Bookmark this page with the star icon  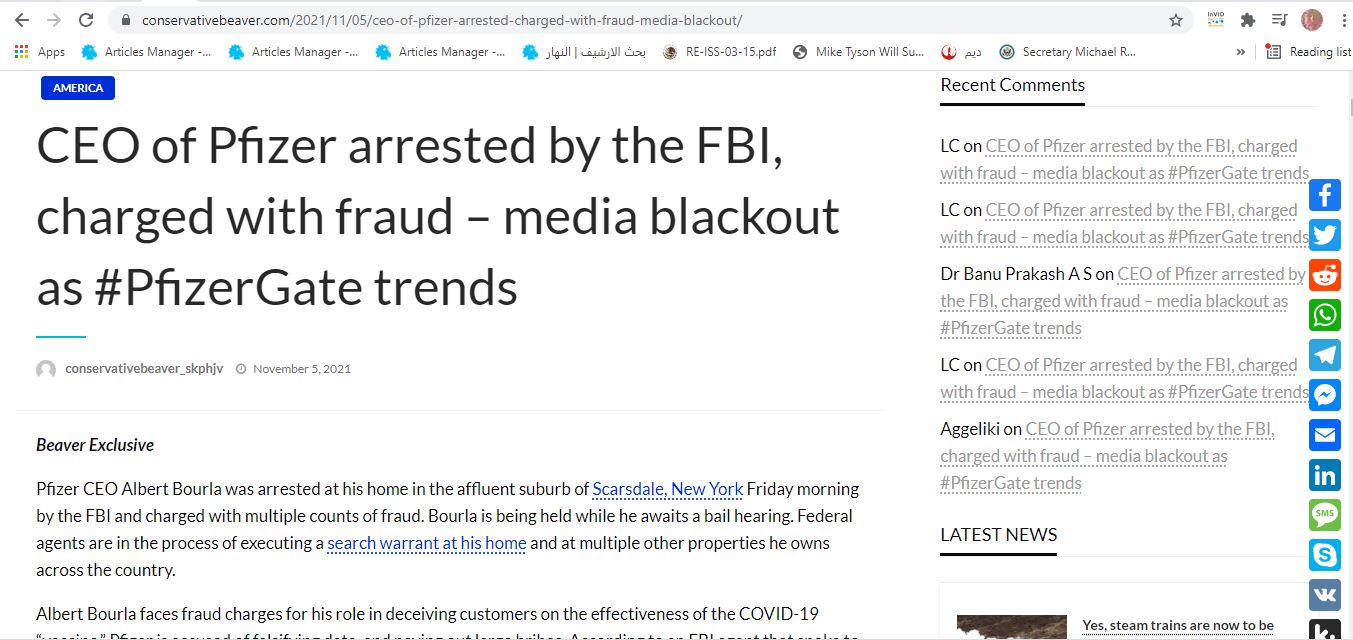pyautogui.click(x=1176, y=20)
